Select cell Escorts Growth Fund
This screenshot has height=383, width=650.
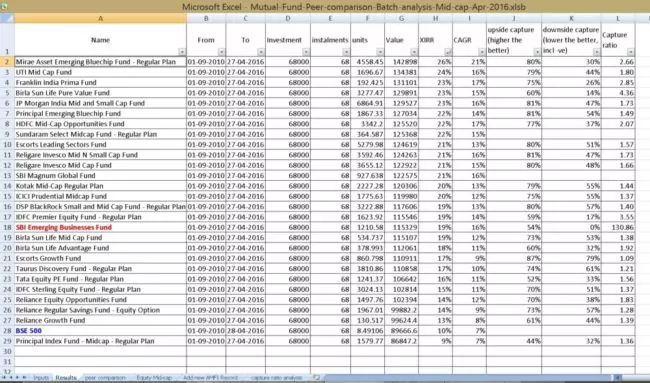(101, 258)
